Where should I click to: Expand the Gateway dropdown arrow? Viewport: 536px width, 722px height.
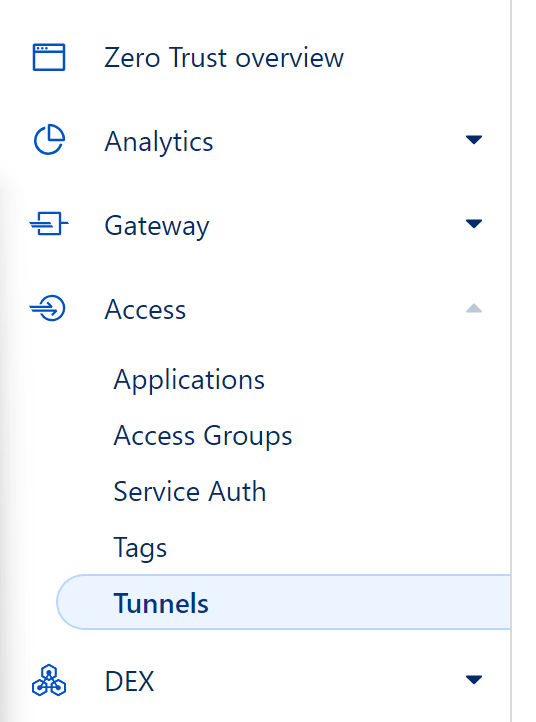coord(474,224)
